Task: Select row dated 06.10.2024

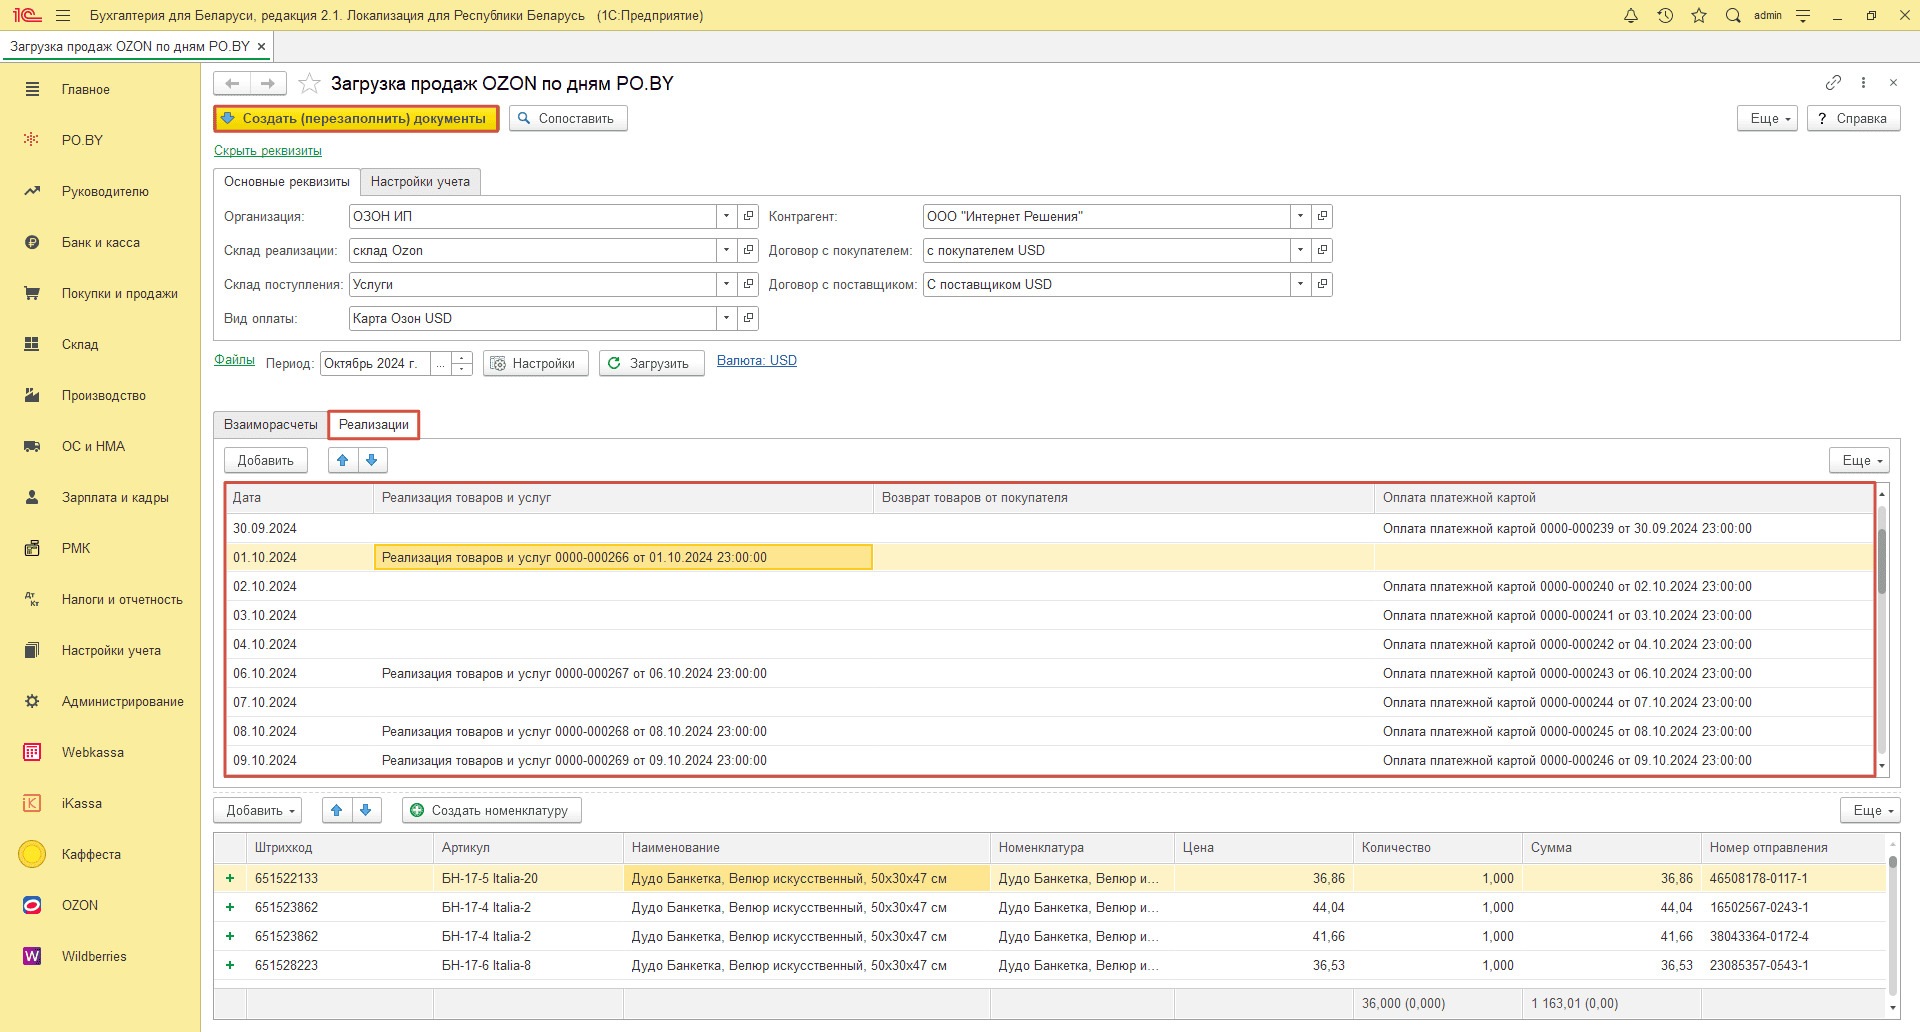Action: point(1049,673)
